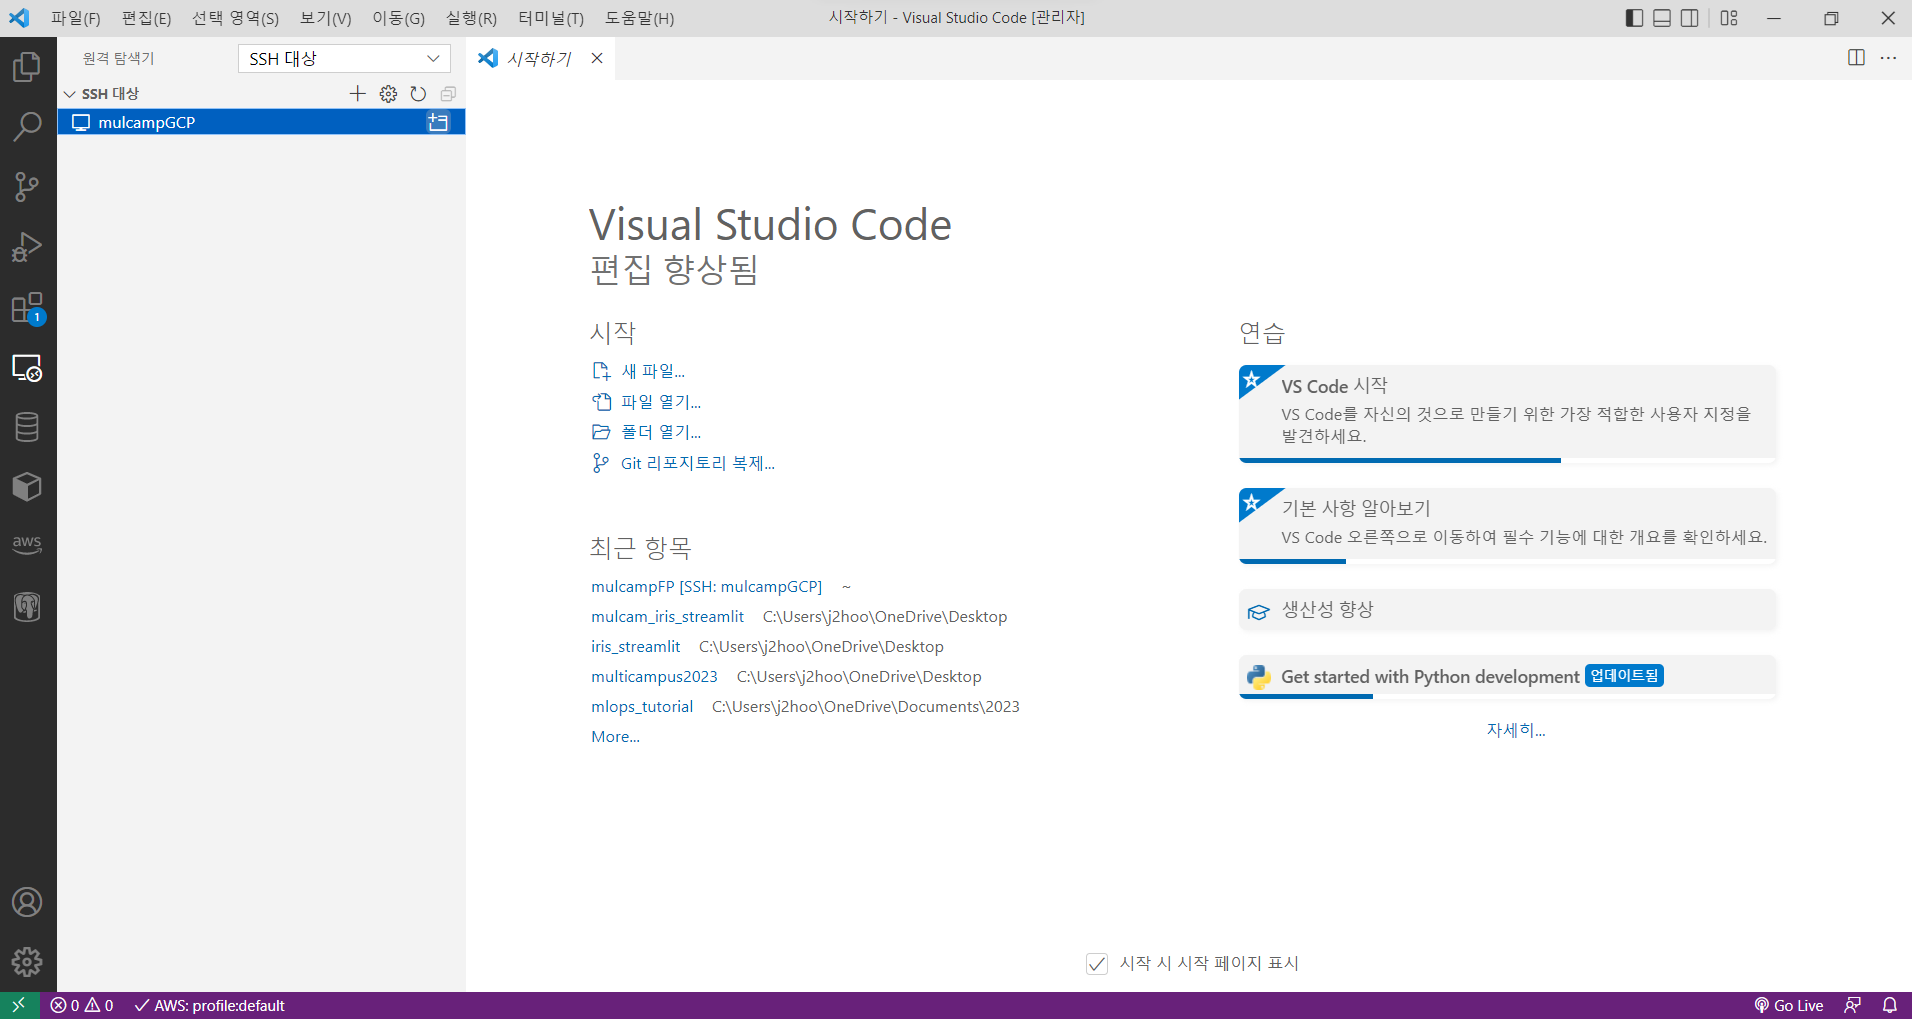
Task: Show more recent items
Action: (x=615, y=737)
